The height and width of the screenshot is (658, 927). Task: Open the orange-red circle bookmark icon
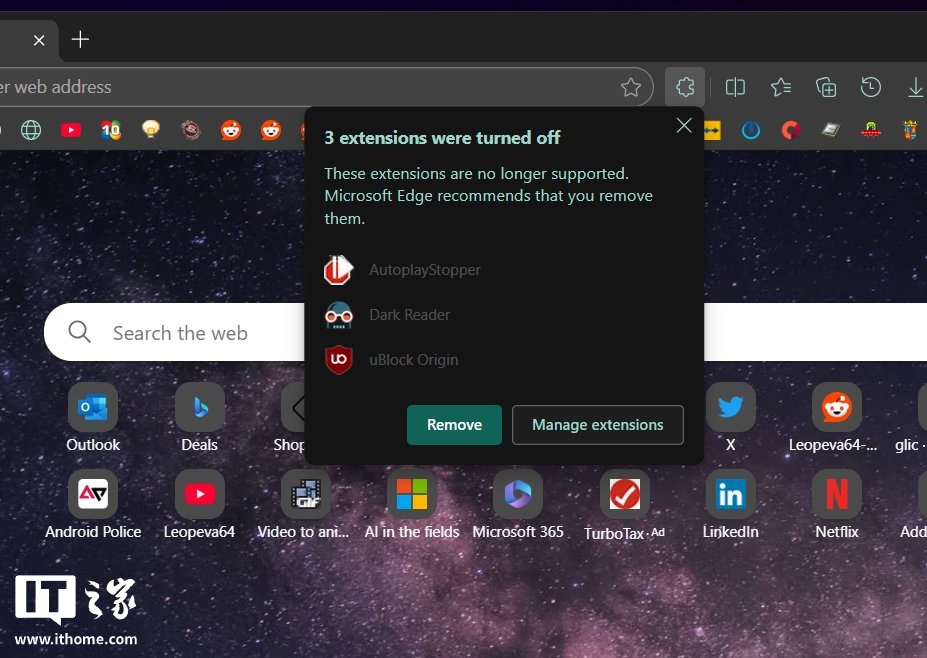[790, 129]
